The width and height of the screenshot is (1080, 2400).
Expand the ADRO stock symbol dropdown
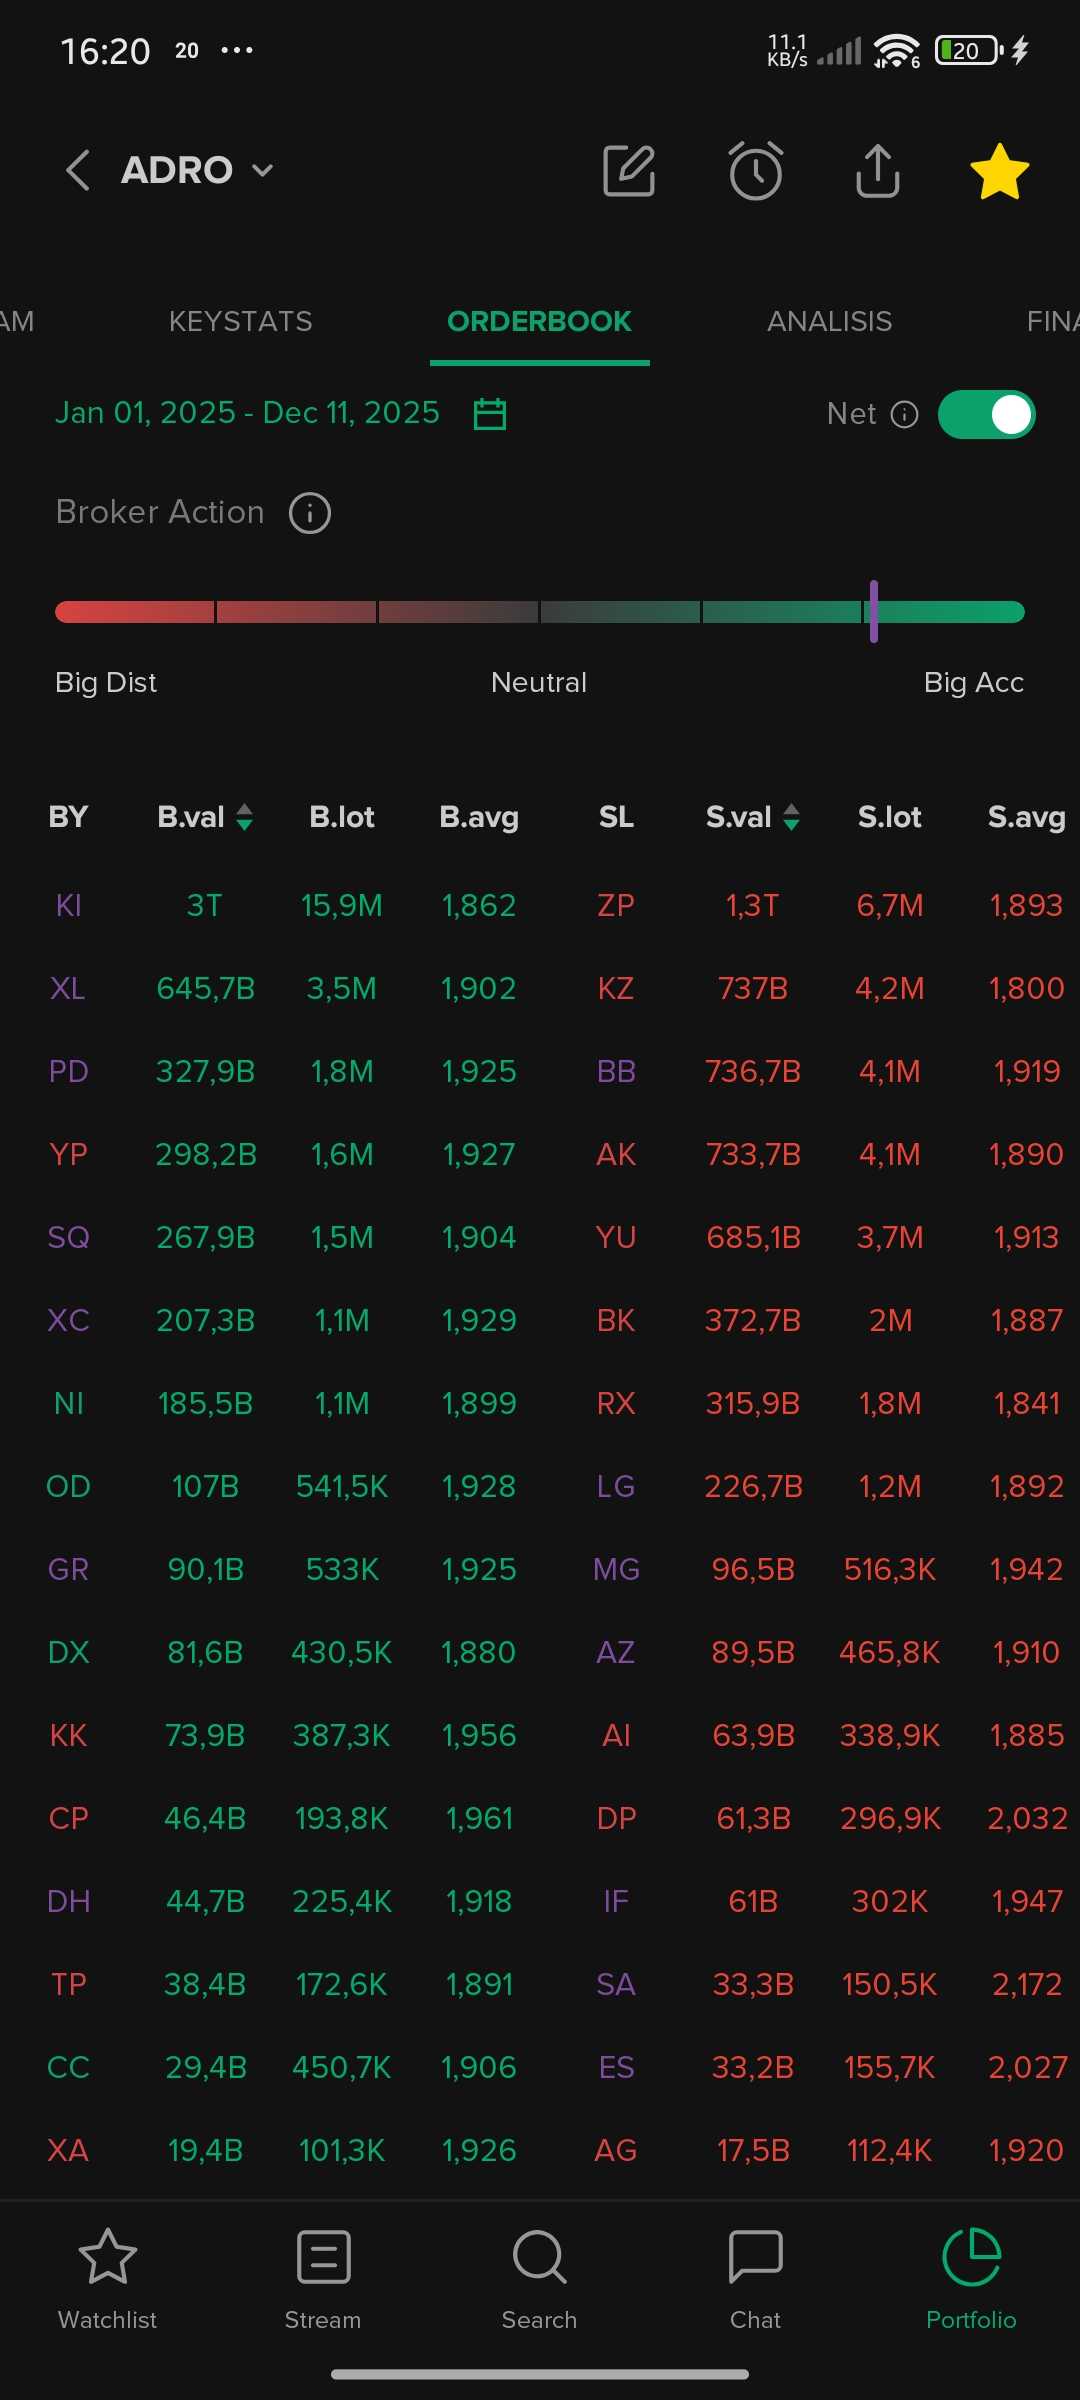(262, 171)
